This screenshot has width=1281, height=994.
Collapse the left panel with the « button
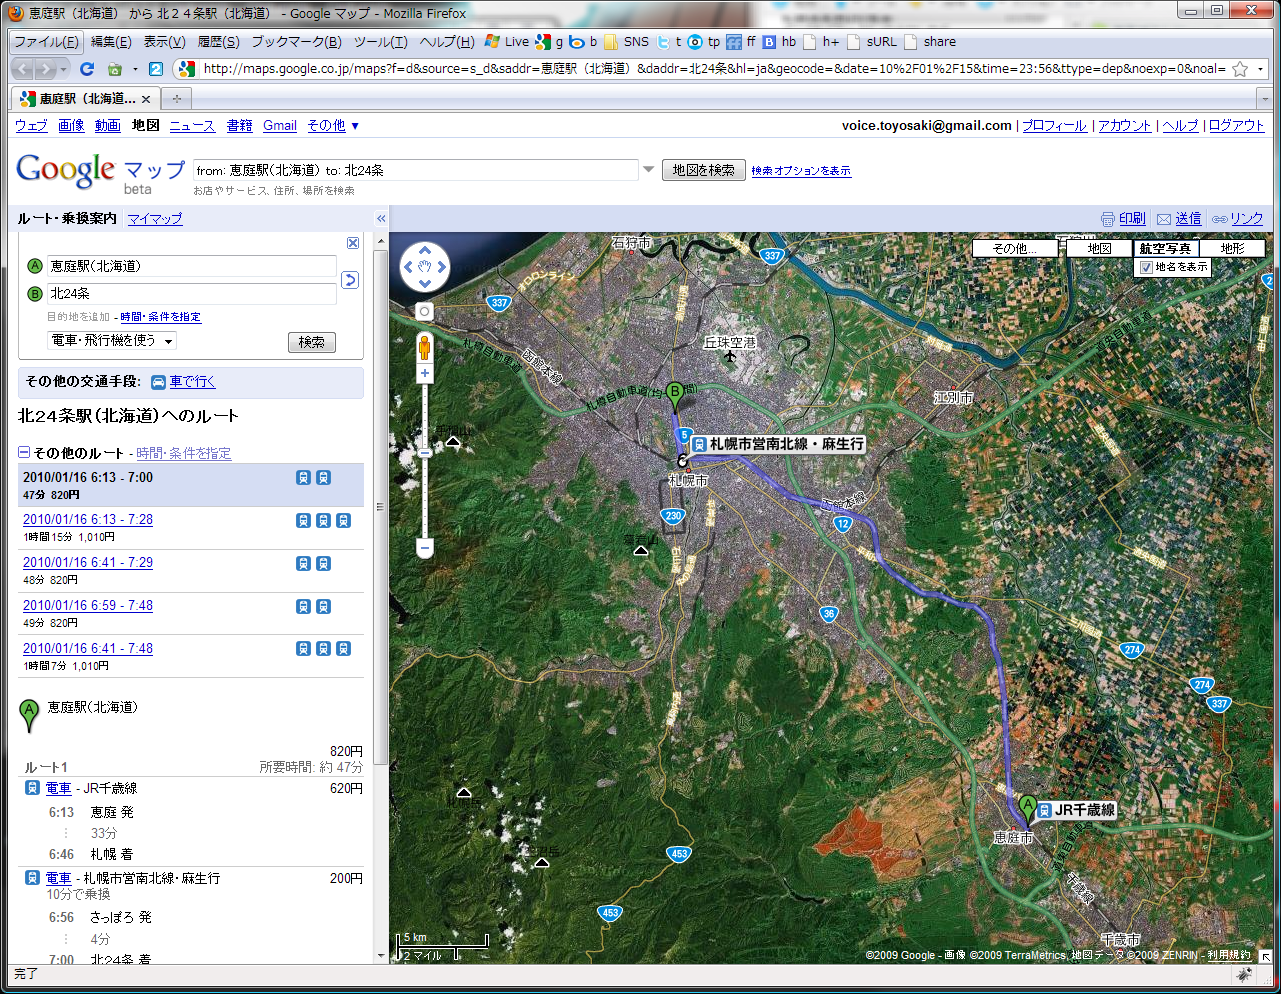pyautogui.click(x=381, y=218)
